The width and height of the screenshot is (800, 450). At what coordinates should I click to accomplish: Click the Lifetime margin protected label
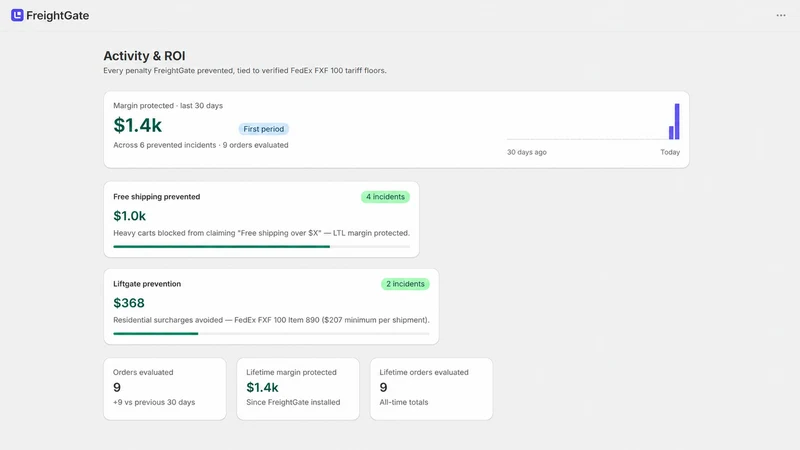coord(291,372)
